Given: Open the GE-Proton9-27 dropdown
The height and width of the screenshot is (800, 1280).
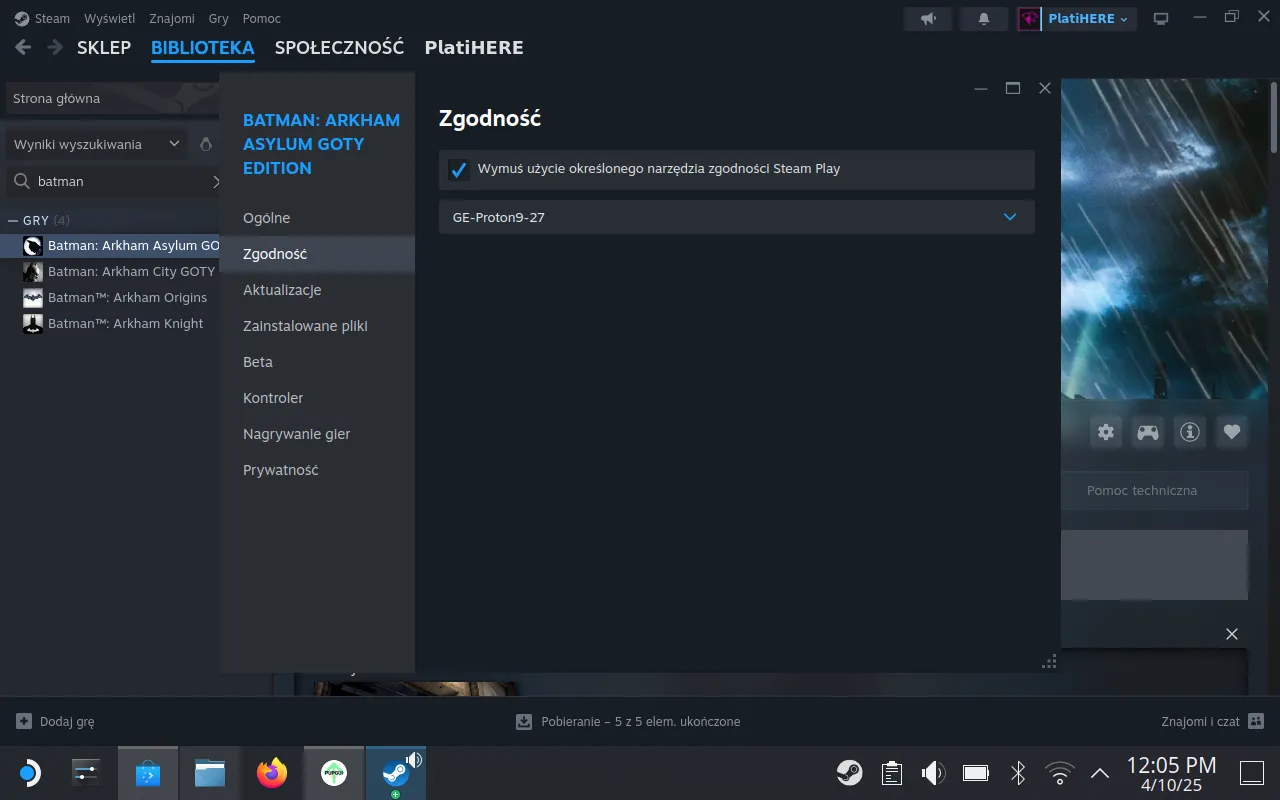Looking at the screenshot, I should pyautogui.click(x=736, y=217).
